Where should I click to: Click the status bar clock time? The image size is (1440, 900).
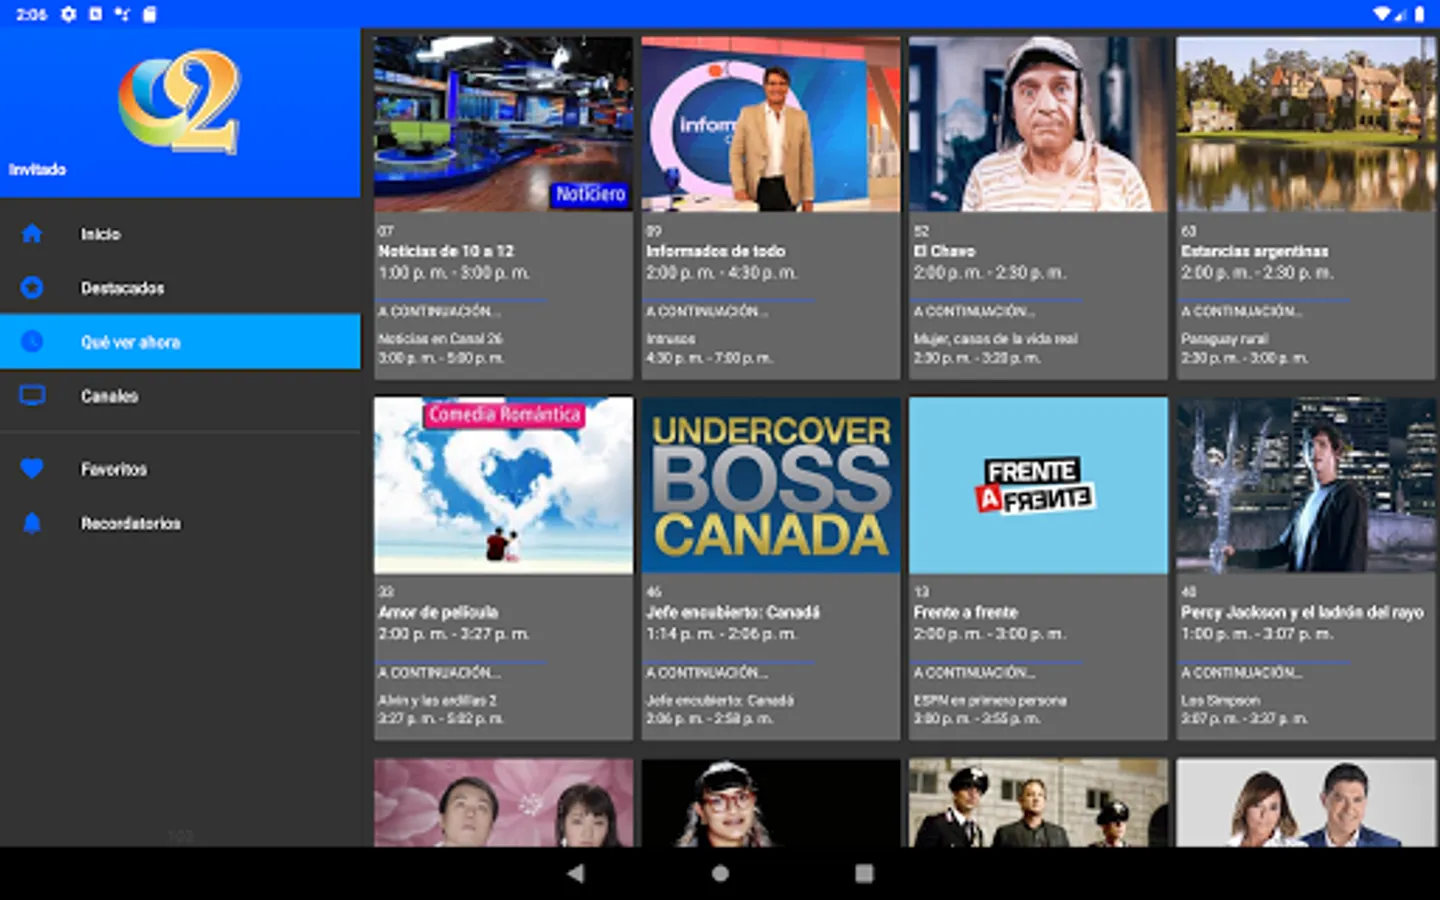[31, 14]
